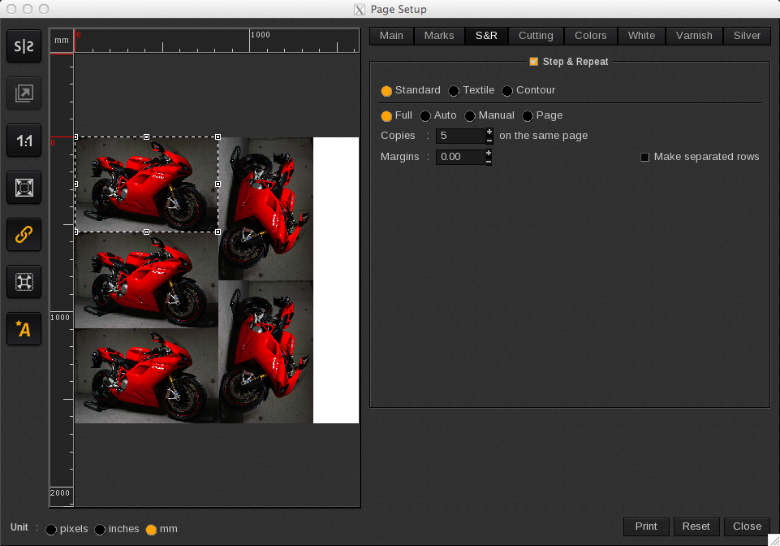Screen dimensions: 780x546
Task: Set unit to inches radio button
Action: 100,530
